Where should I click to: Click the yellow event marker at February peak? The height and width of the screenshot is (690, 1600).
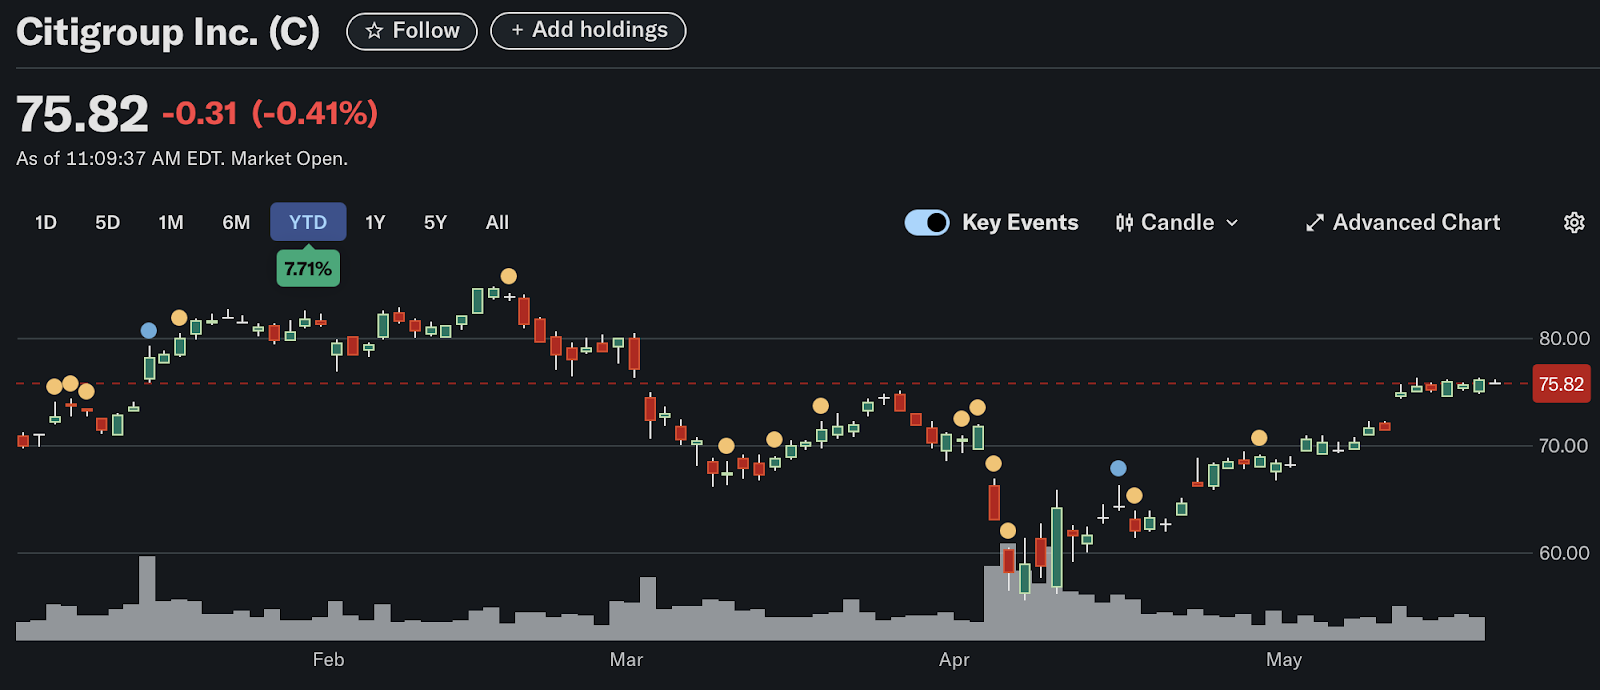(509, 276)
